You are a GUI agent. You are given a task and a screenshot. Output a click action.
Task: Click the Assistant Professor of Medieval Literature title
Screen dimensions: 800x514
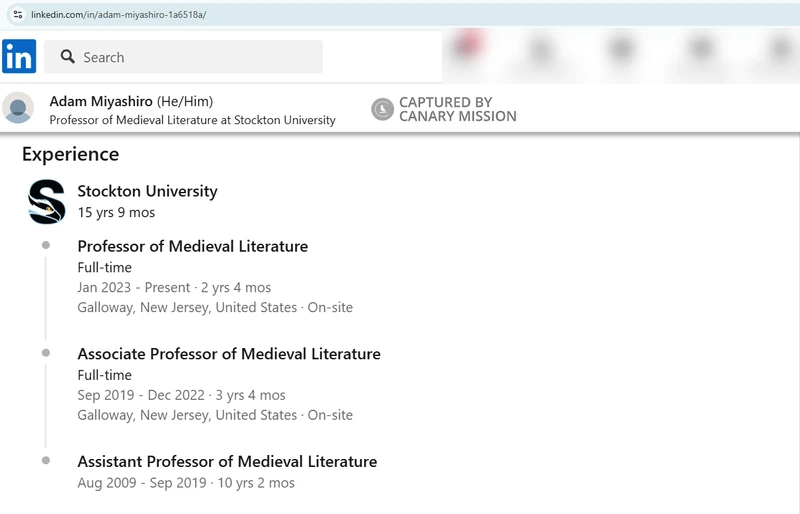point(227,461)
